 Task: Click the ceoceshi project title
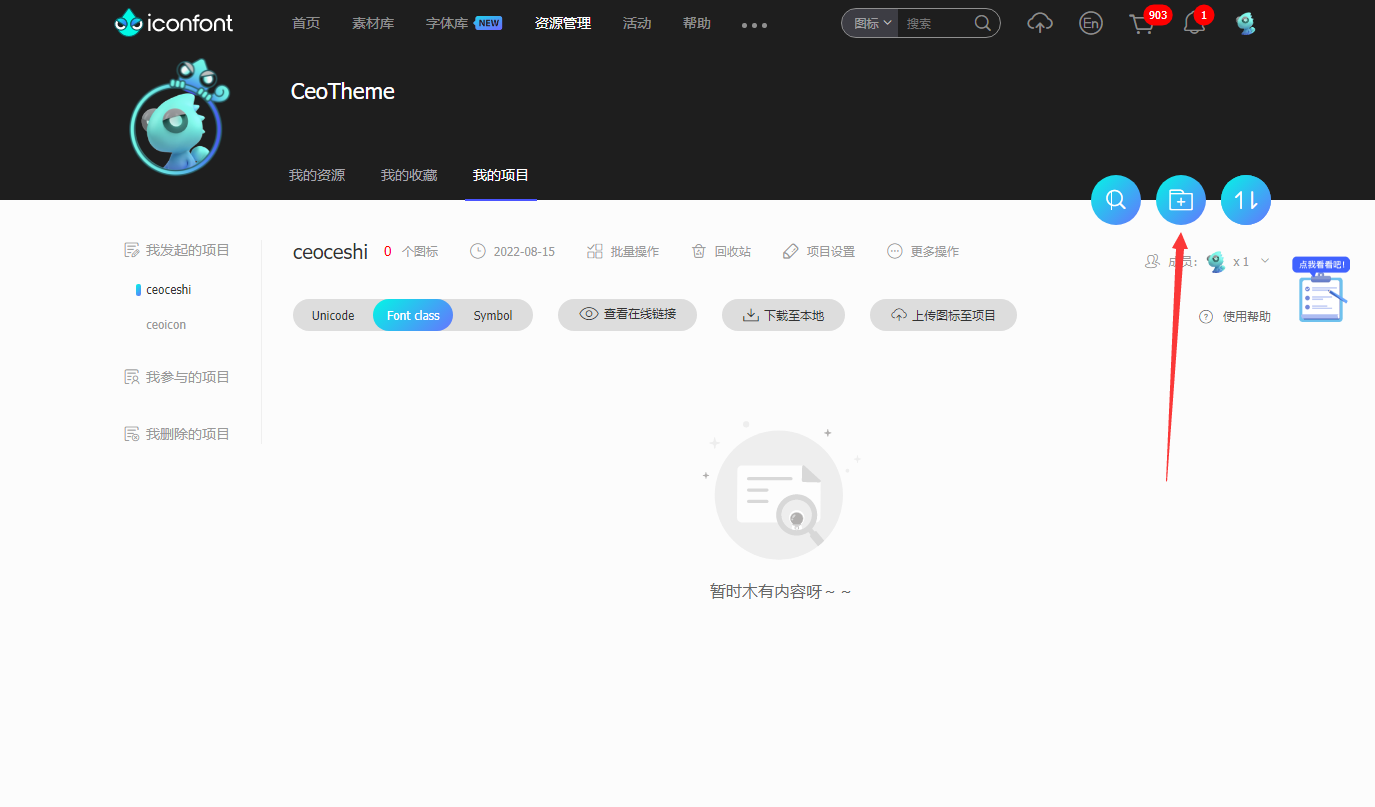(x=330, y=252)
